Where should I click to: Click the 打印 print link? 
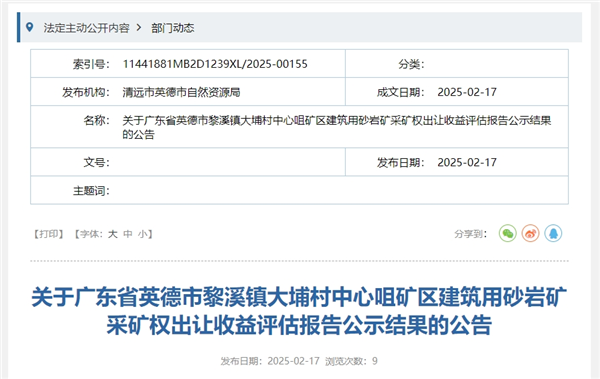[49, 234]
